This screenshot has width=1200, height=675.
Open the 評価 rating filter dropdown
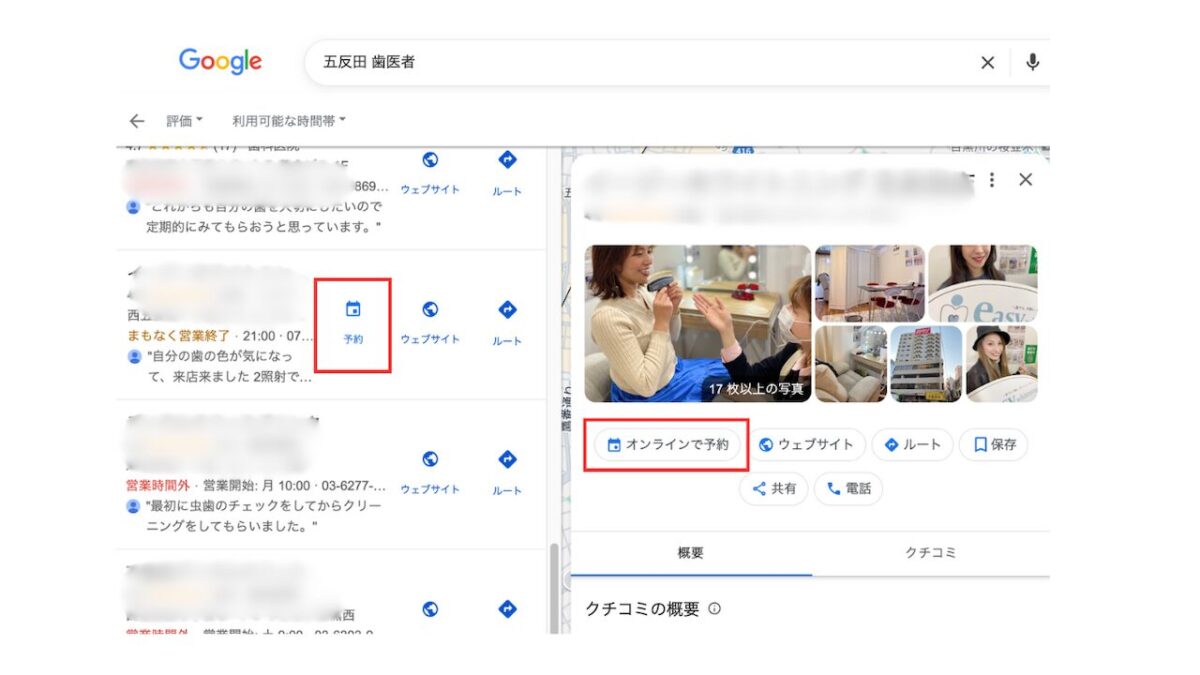[x=184, y=121]
